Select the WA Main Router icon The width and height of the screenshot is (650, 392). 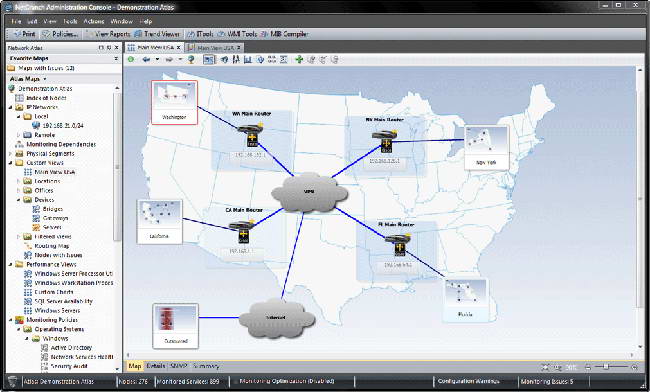(x=251, y=134)
